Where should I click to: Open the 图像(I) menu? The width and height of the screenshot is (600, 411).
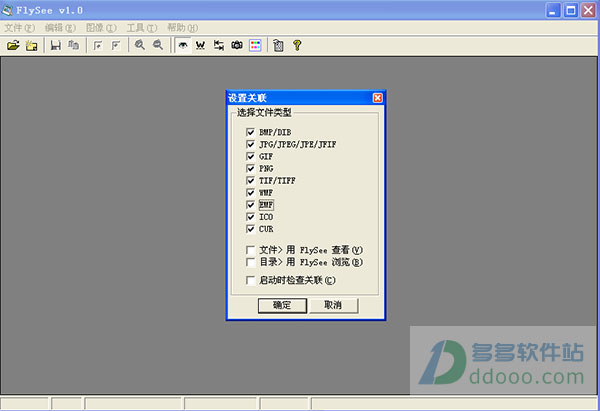click(x=101, y=28)
